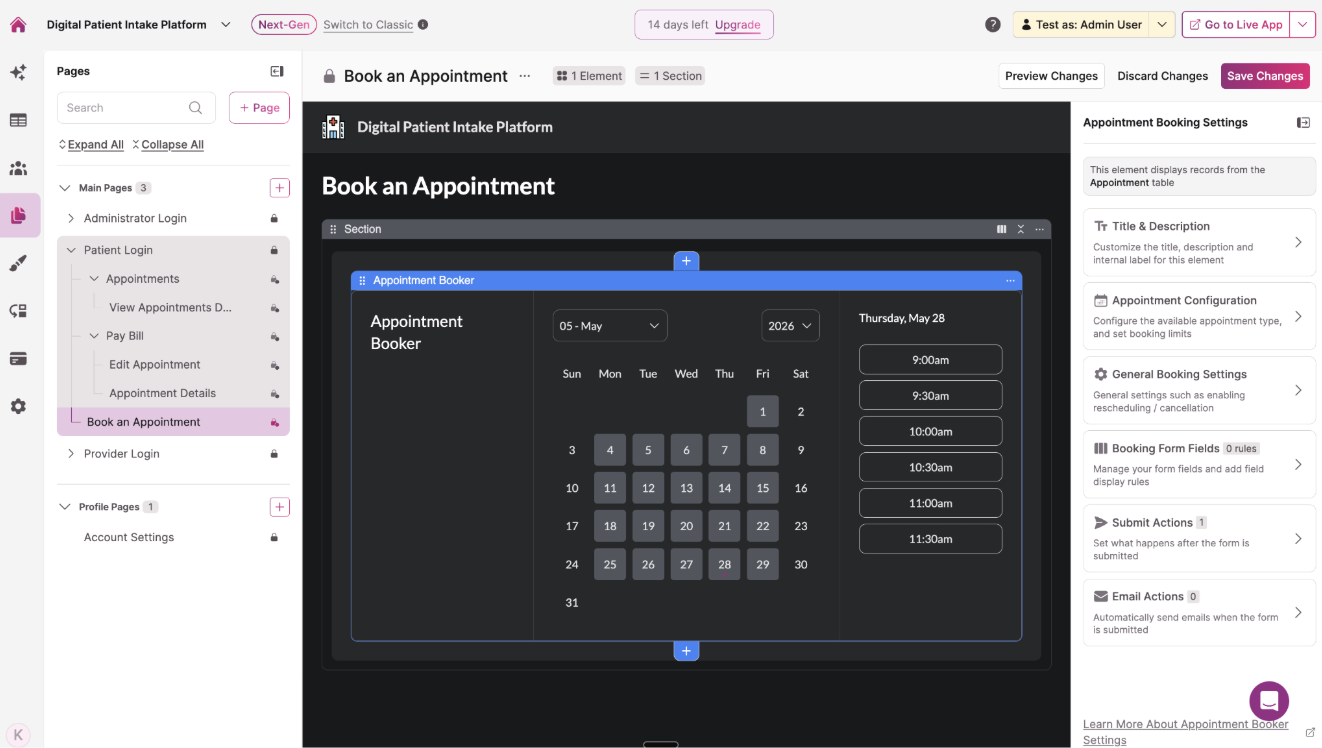Click Preview Changes button
Screen dimensions: 1322x748
[x=1051, y=76]
